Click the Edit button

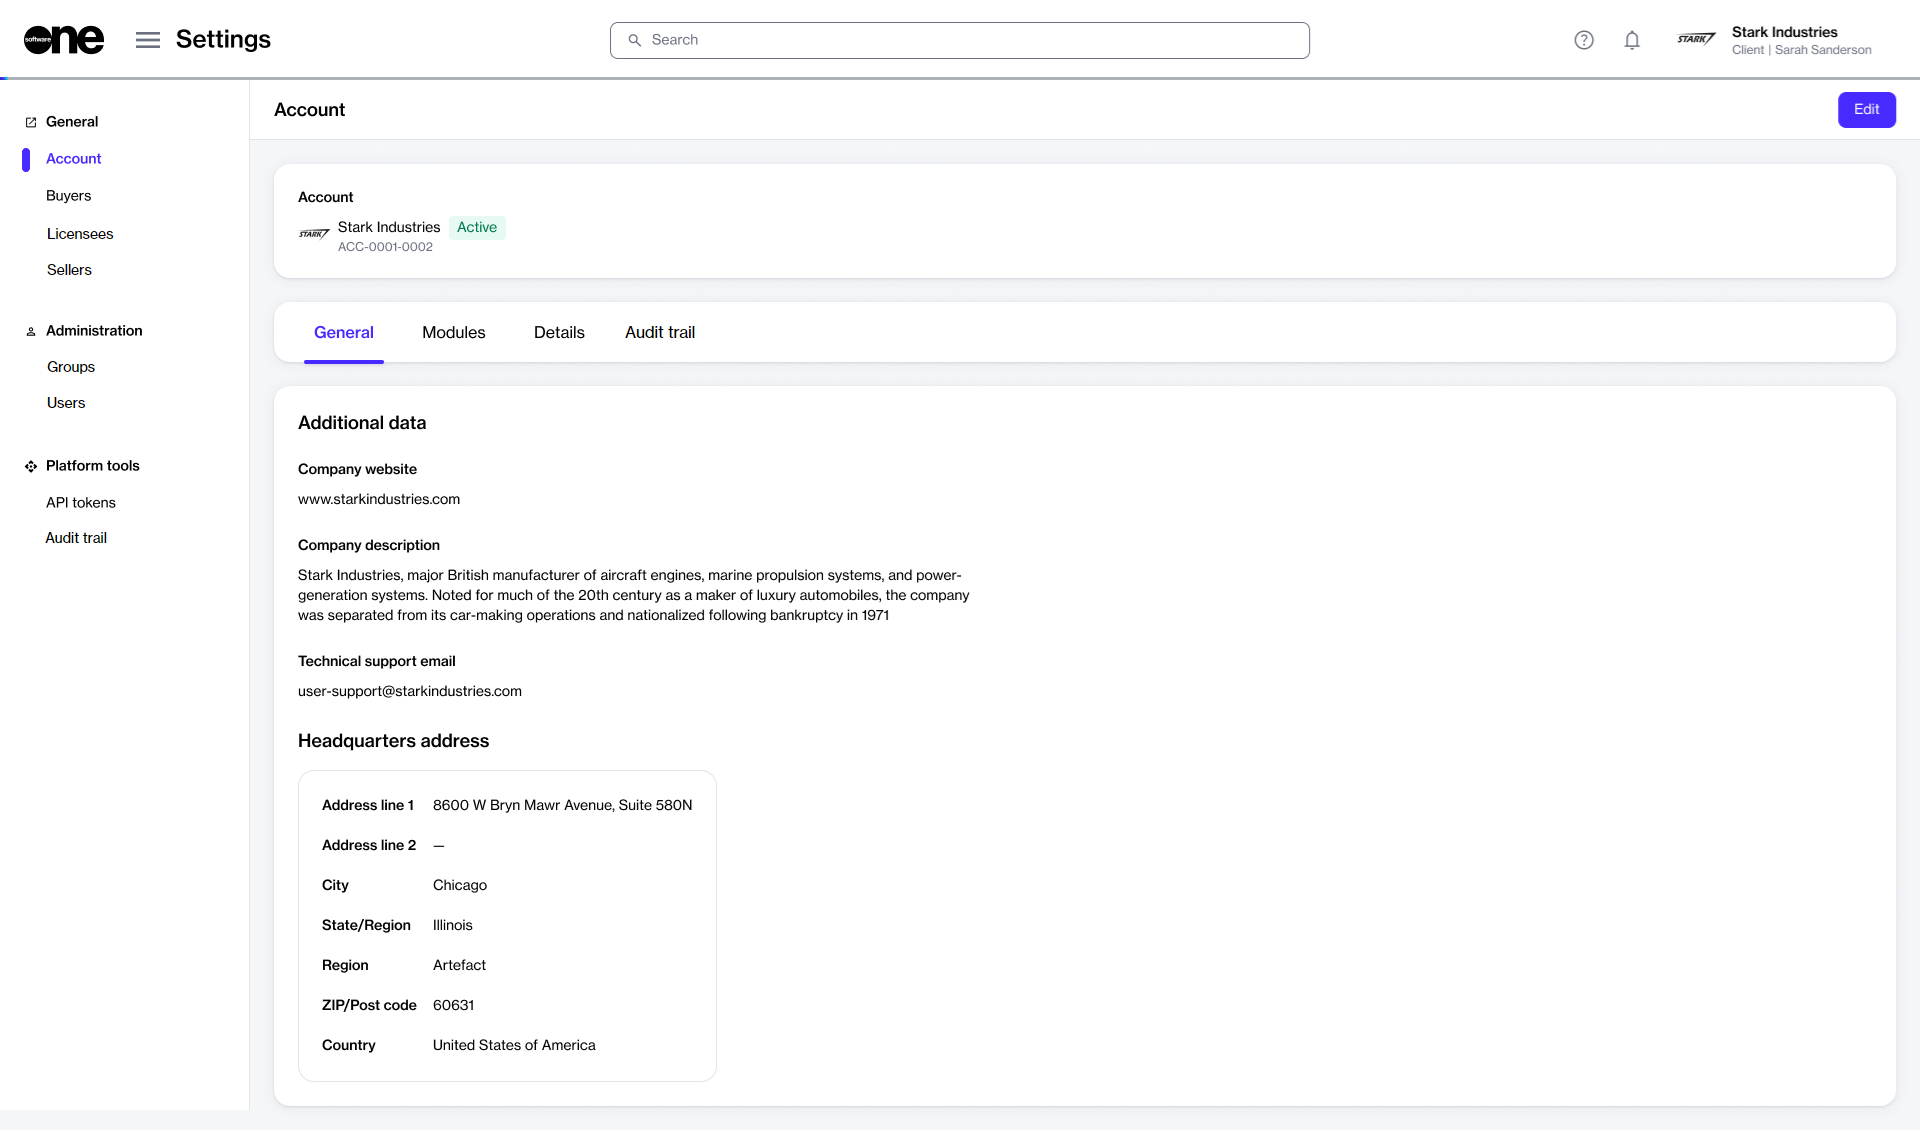click(x=1866, y=110)
